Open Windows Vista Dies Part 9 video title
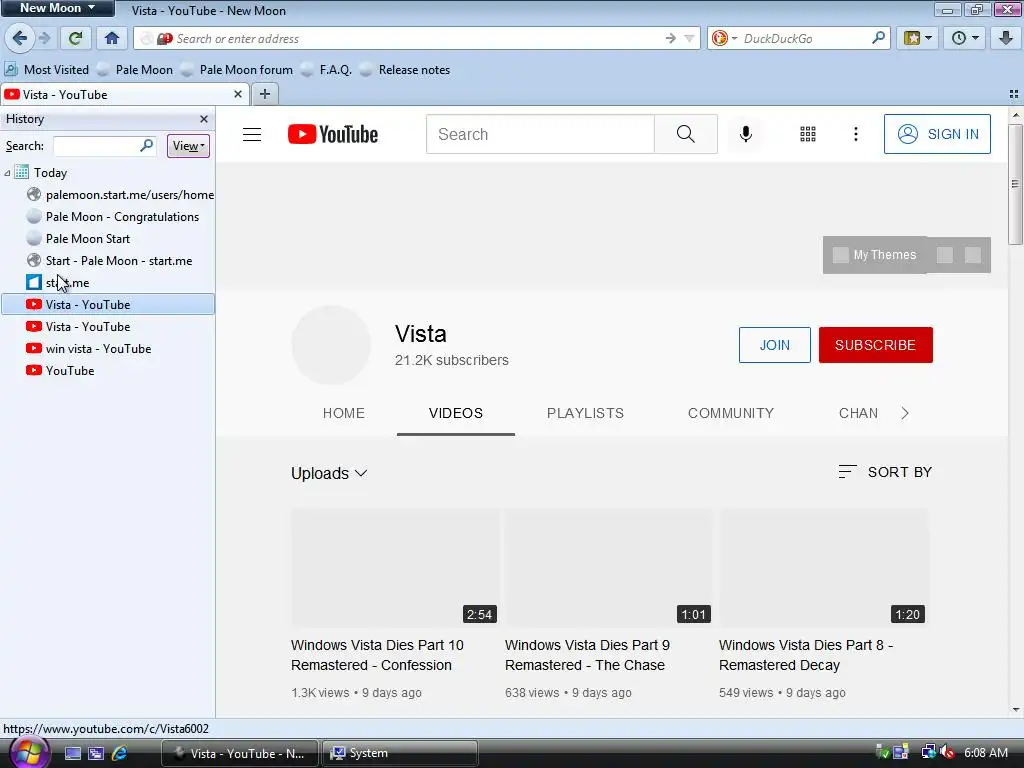 pos(587,655)
